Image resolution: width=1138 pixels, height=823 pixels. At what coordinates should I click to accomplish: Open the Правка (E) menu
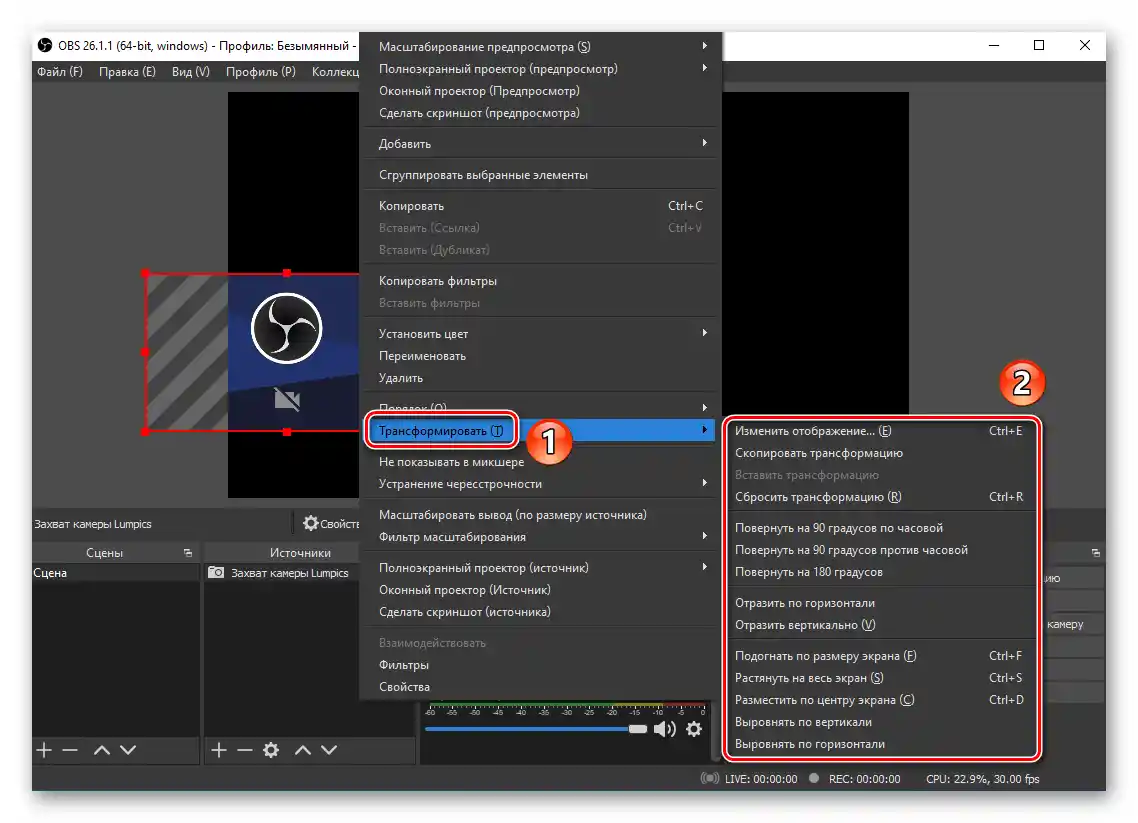pos(127,71)
